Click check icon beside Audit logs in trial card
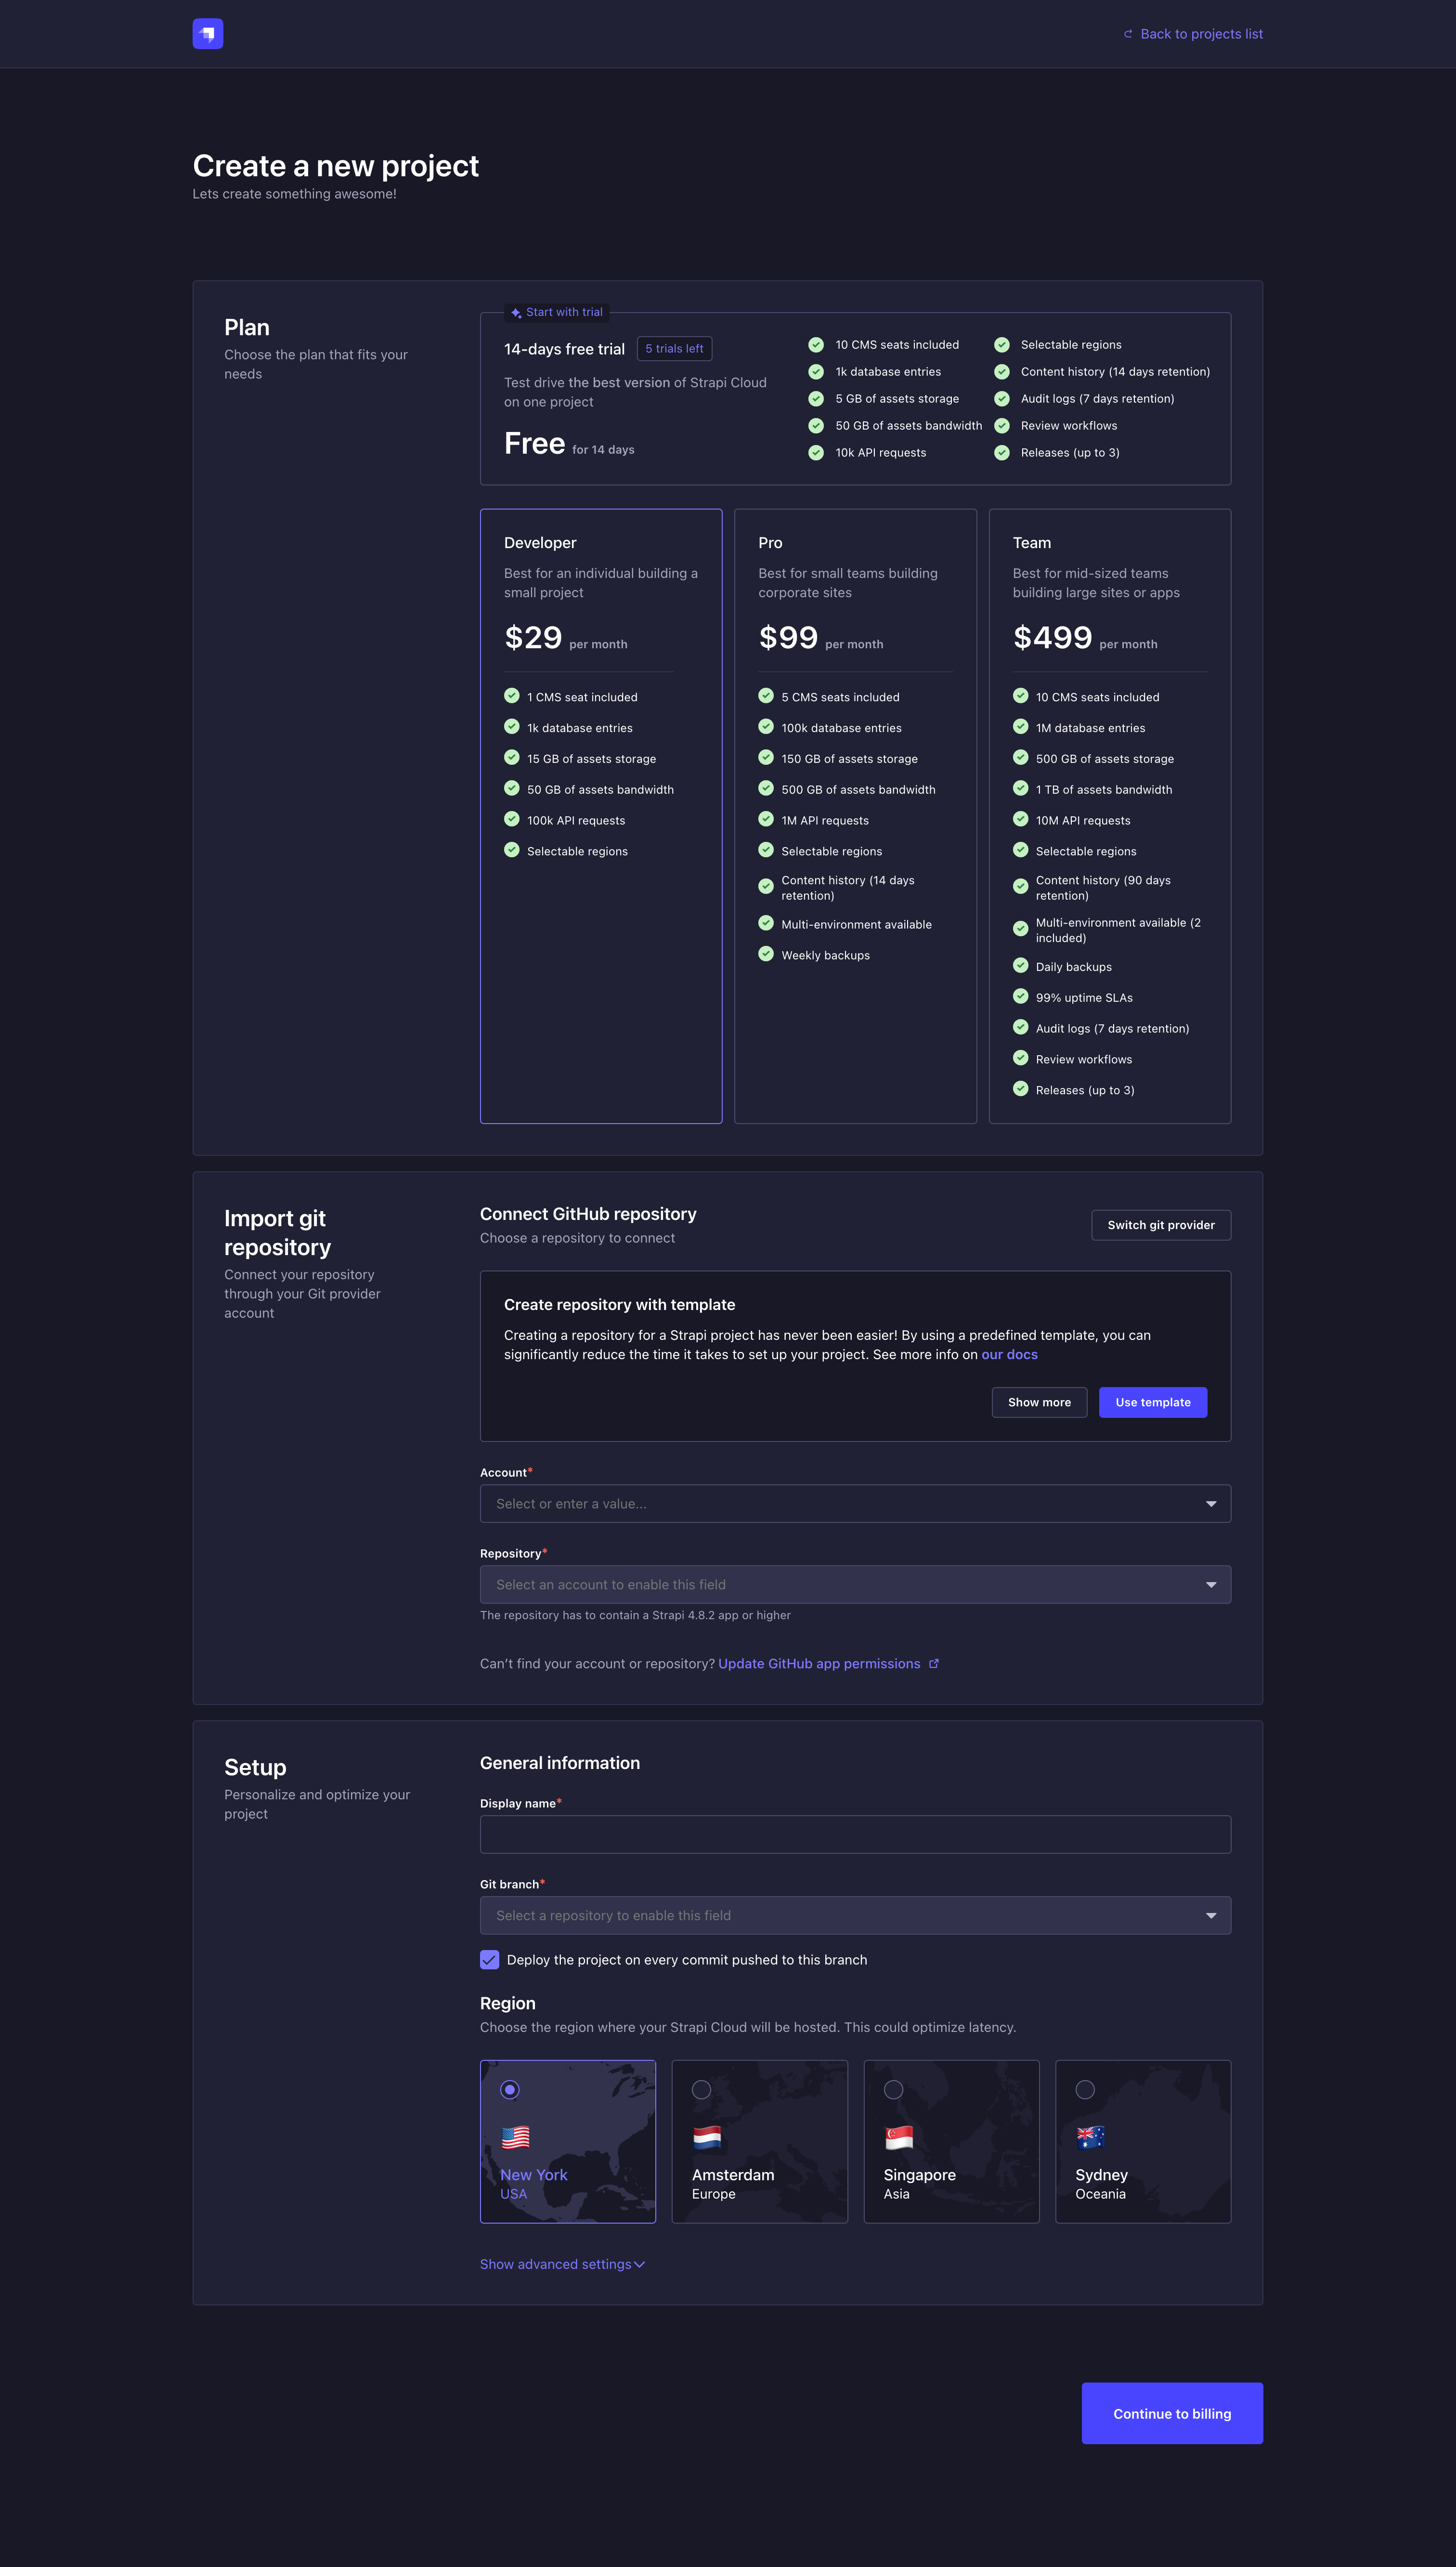 (x=1002, y=398)
